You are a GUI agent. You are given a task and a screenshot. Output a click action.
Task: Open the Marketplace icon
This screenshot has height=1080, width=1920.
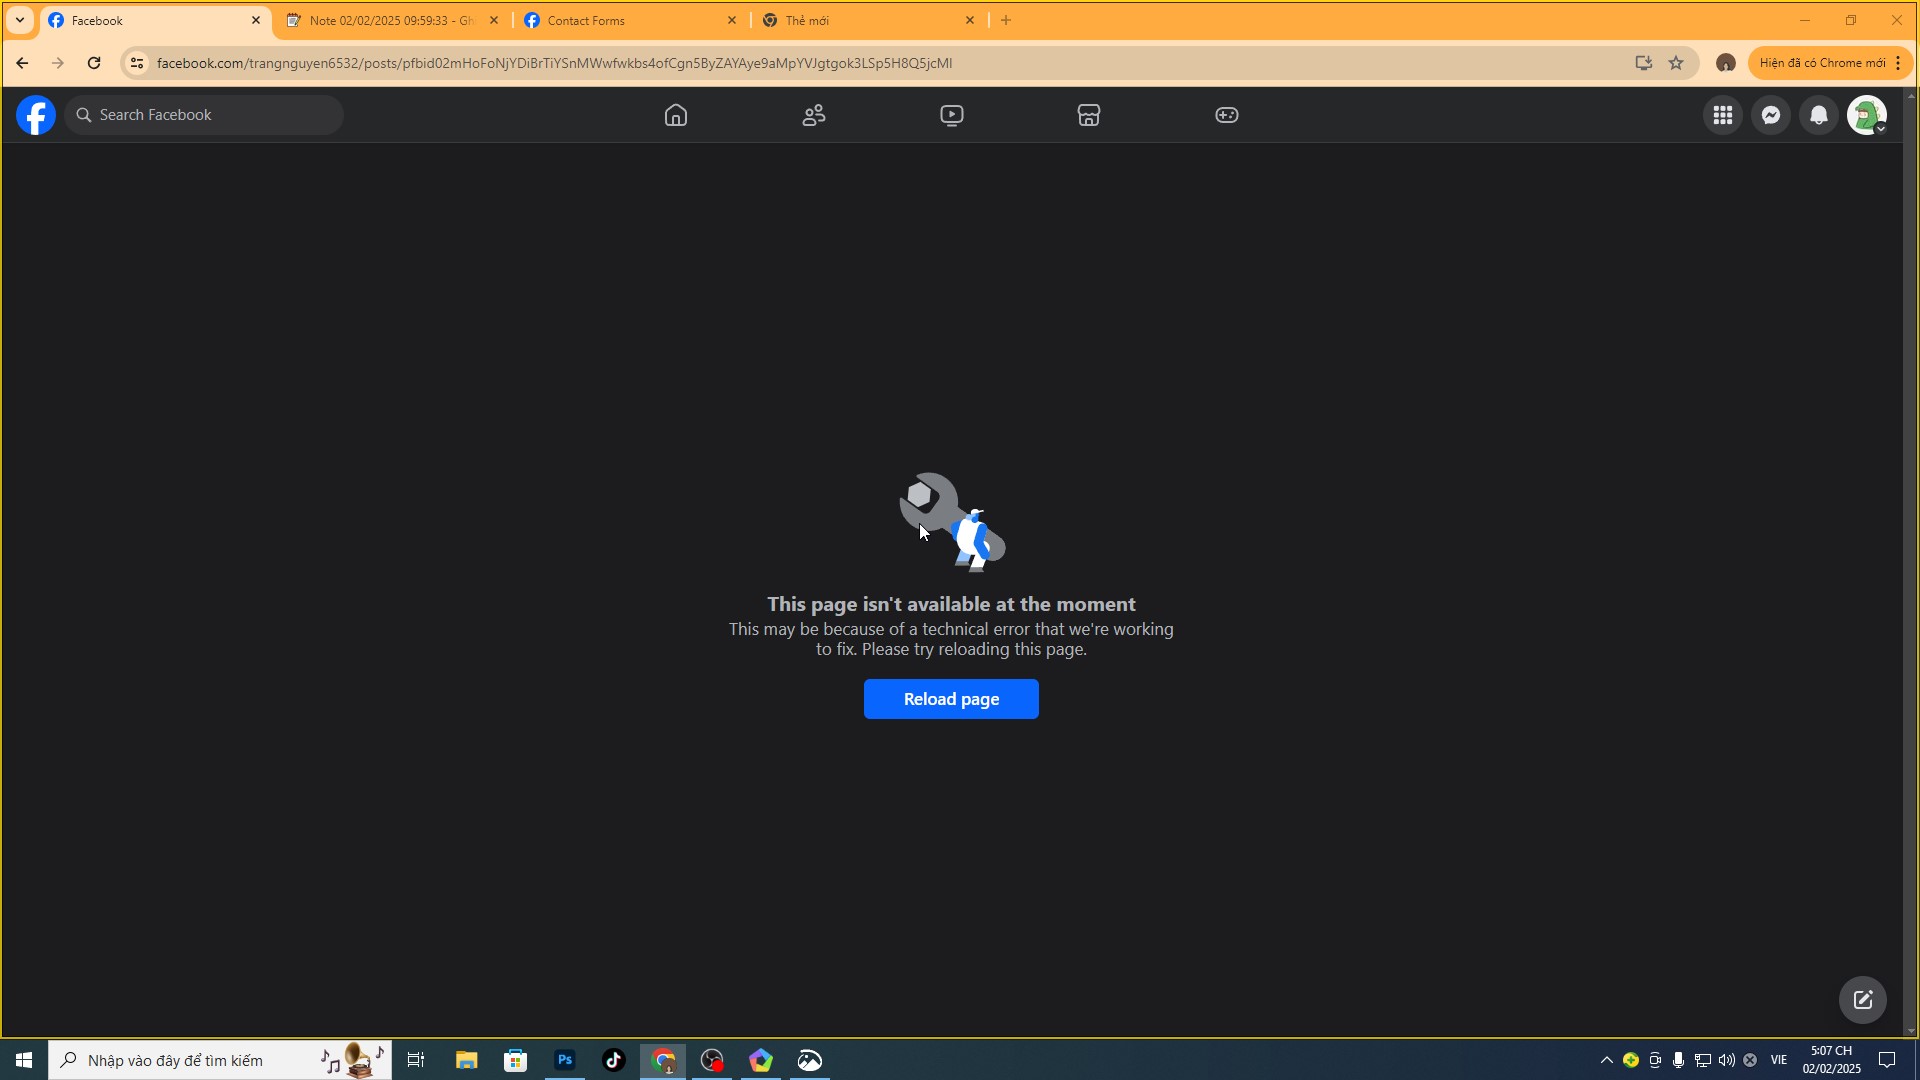coord(1089,115)
